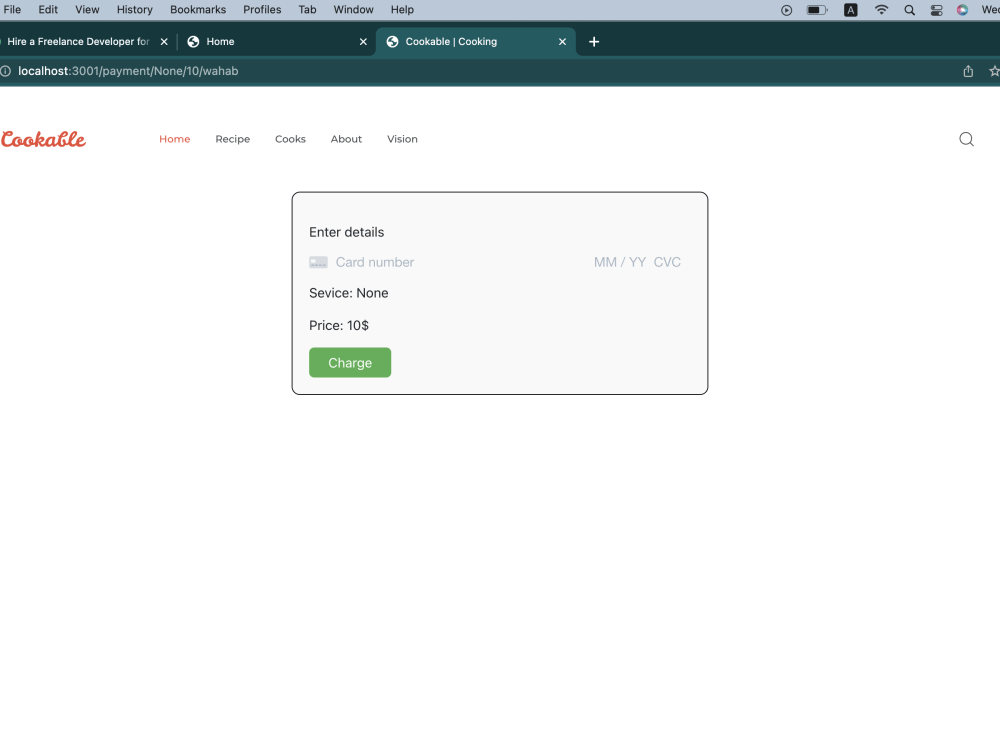Screen dimensions: 1000x750
Task: Open the Tab menu
Action: pyautogui.click(x=307, y=10)
